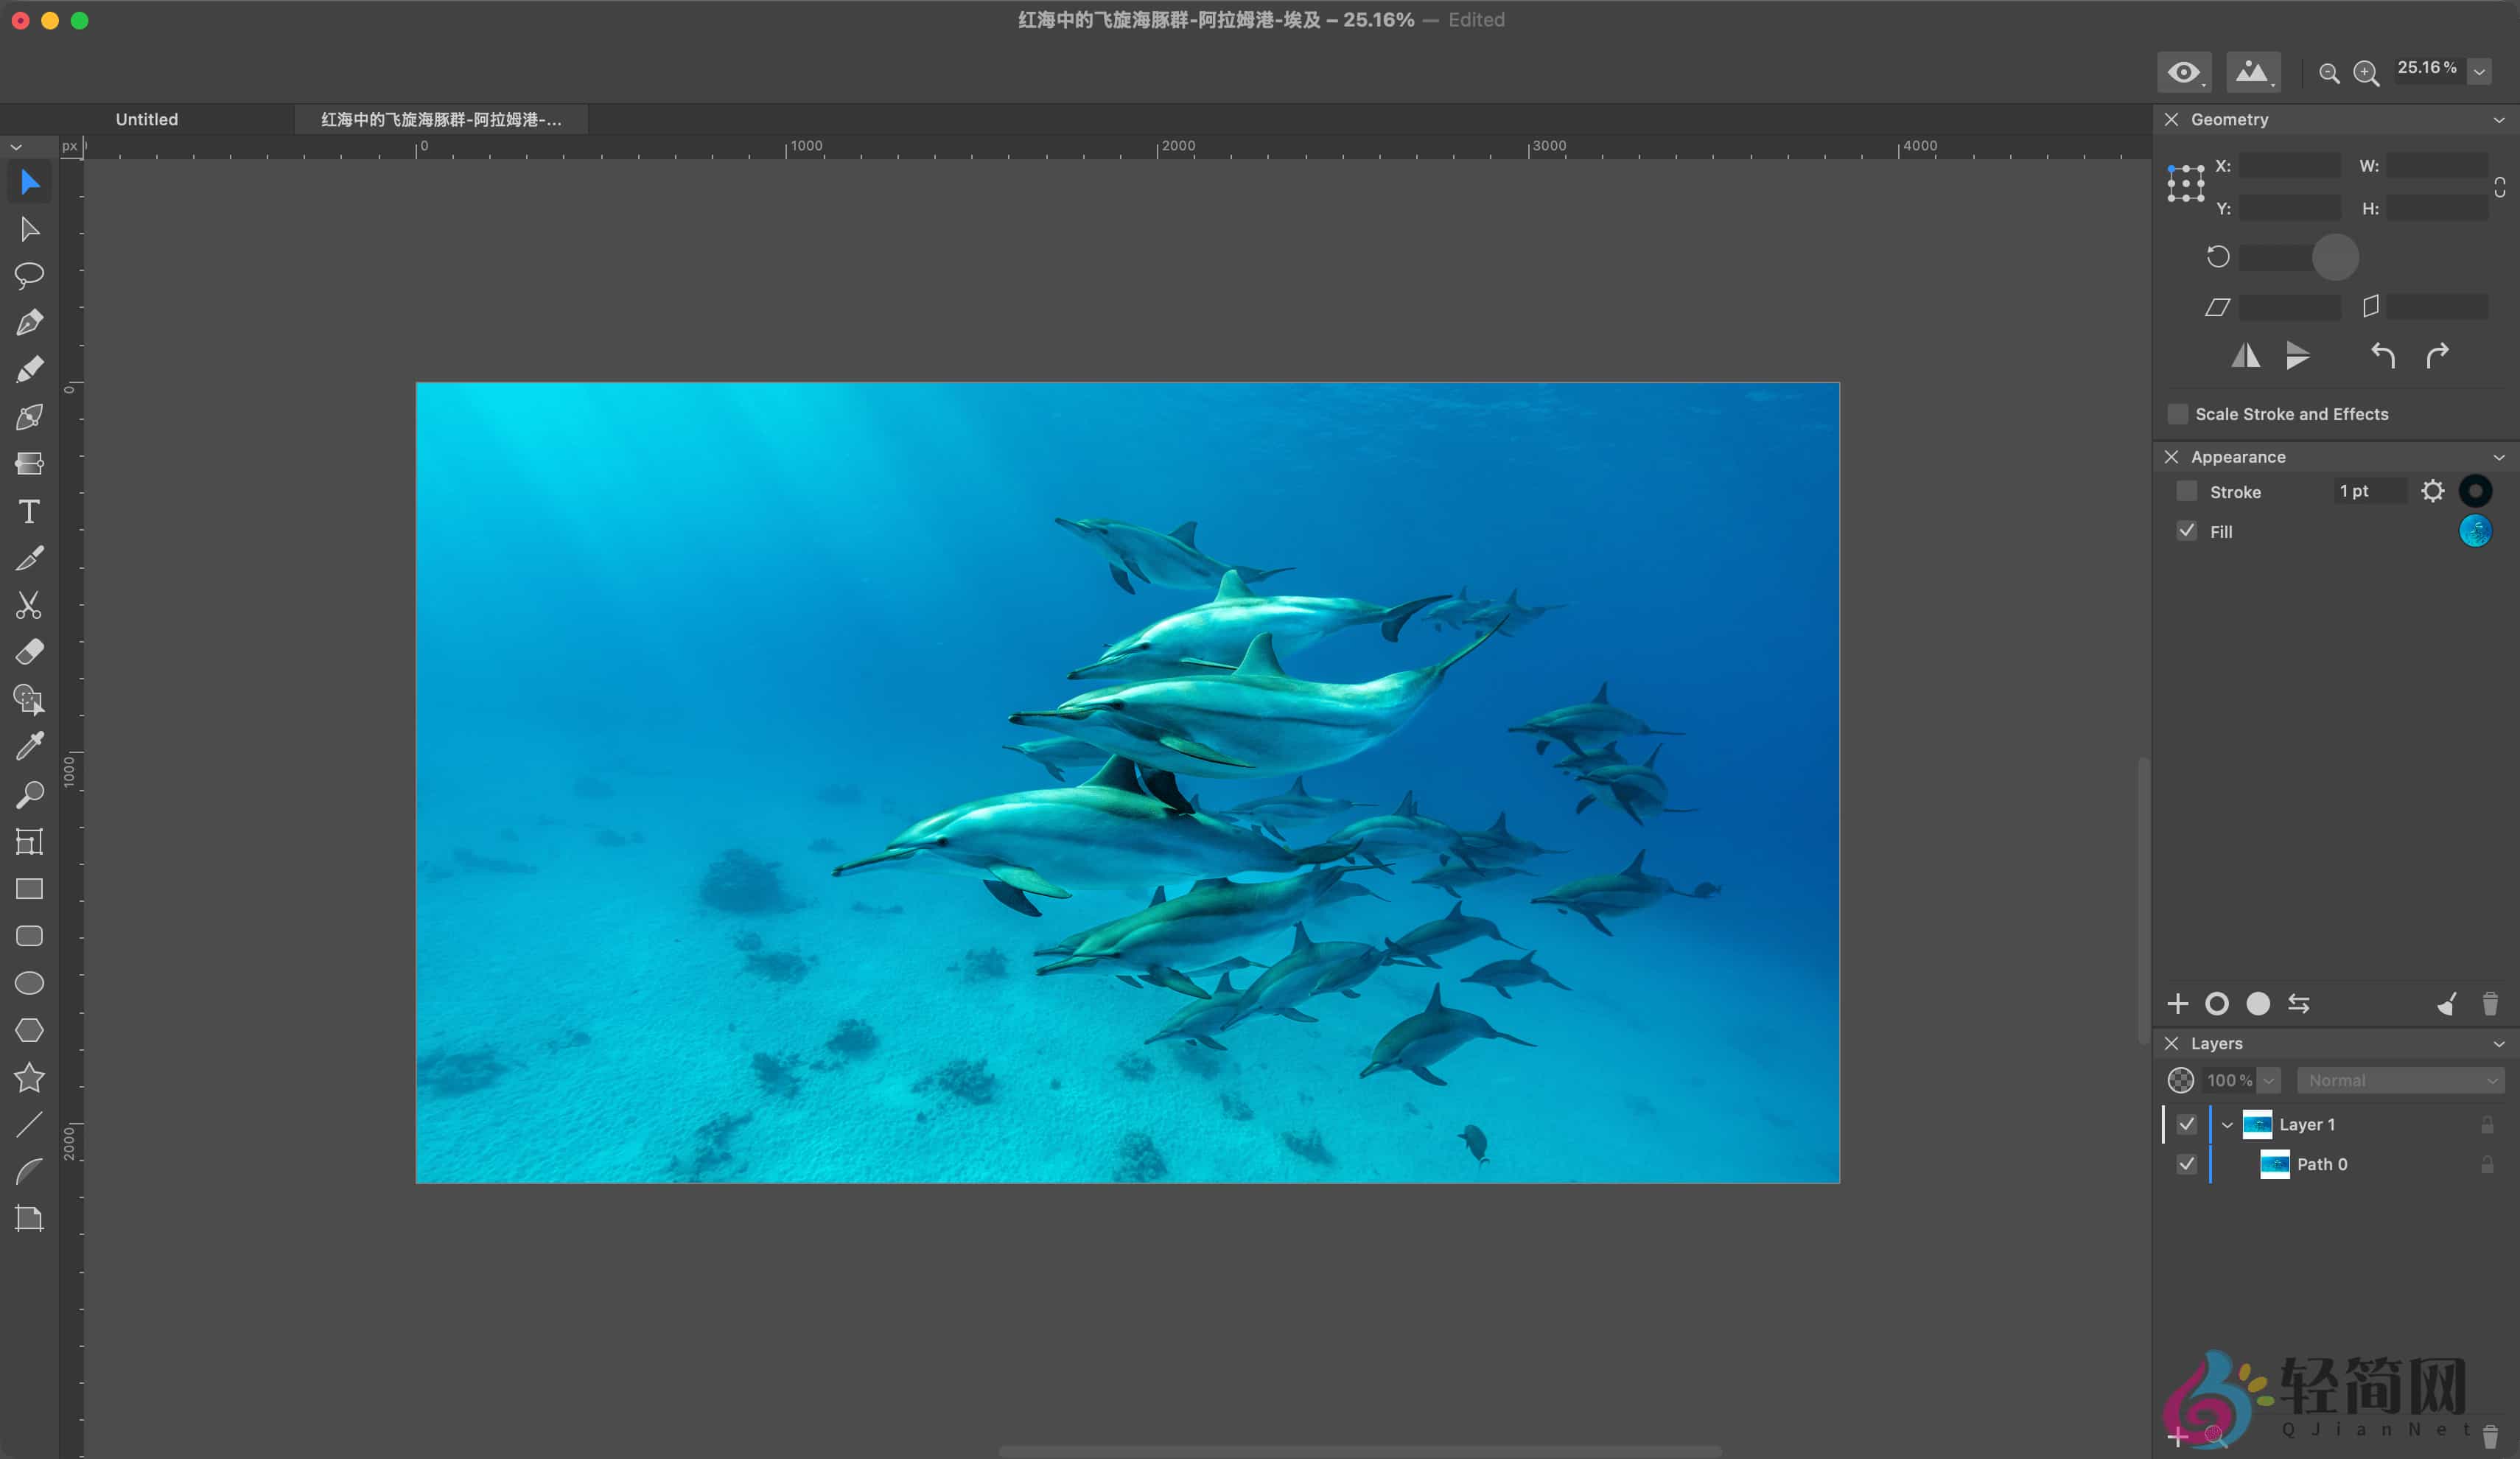Close the Appearance panel
The image size is (2520, 1459).
coord(2171,457)
